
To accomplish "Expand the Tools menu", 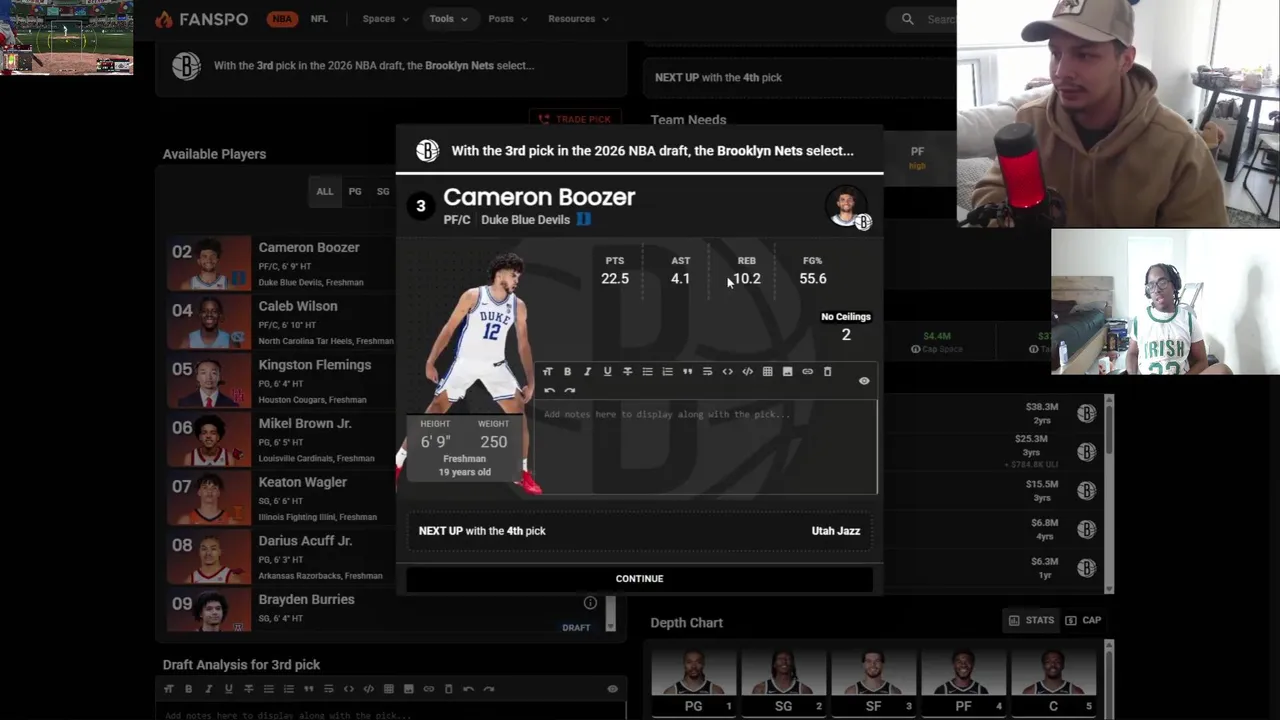I will 448,19.
